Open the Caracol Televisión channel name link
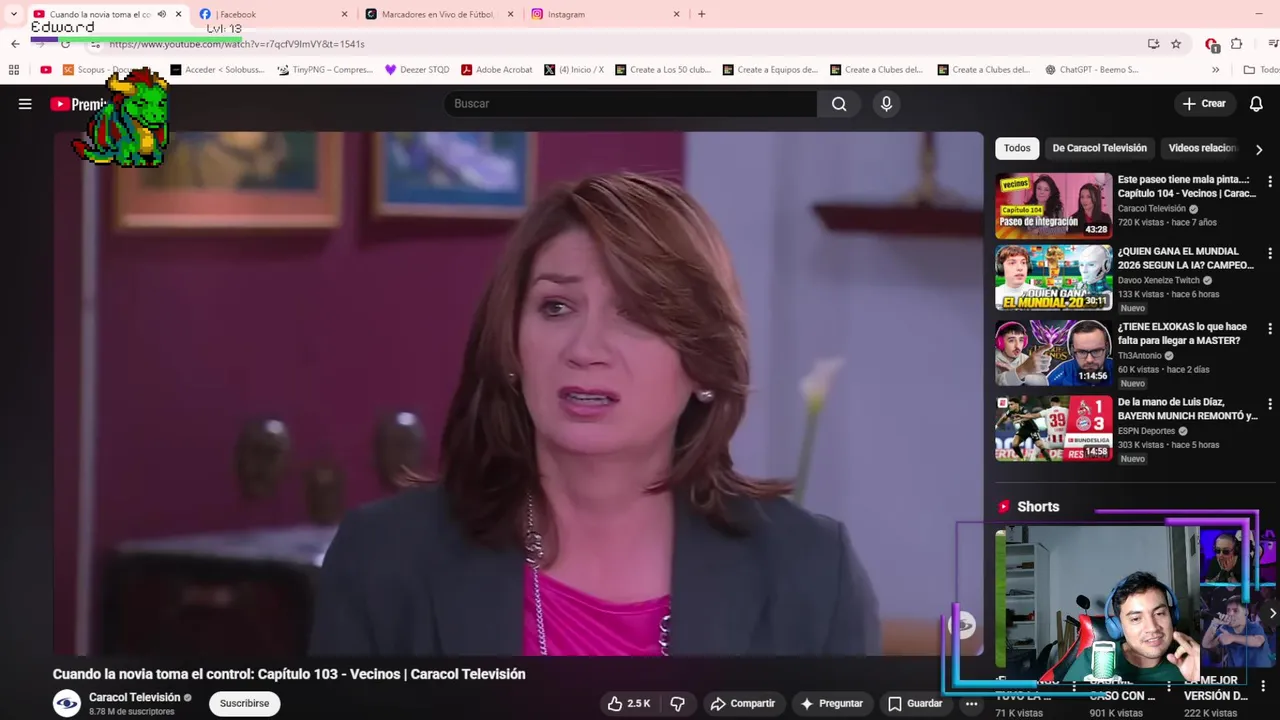This screenshot has width=1280, height=720. click(134, 697)
